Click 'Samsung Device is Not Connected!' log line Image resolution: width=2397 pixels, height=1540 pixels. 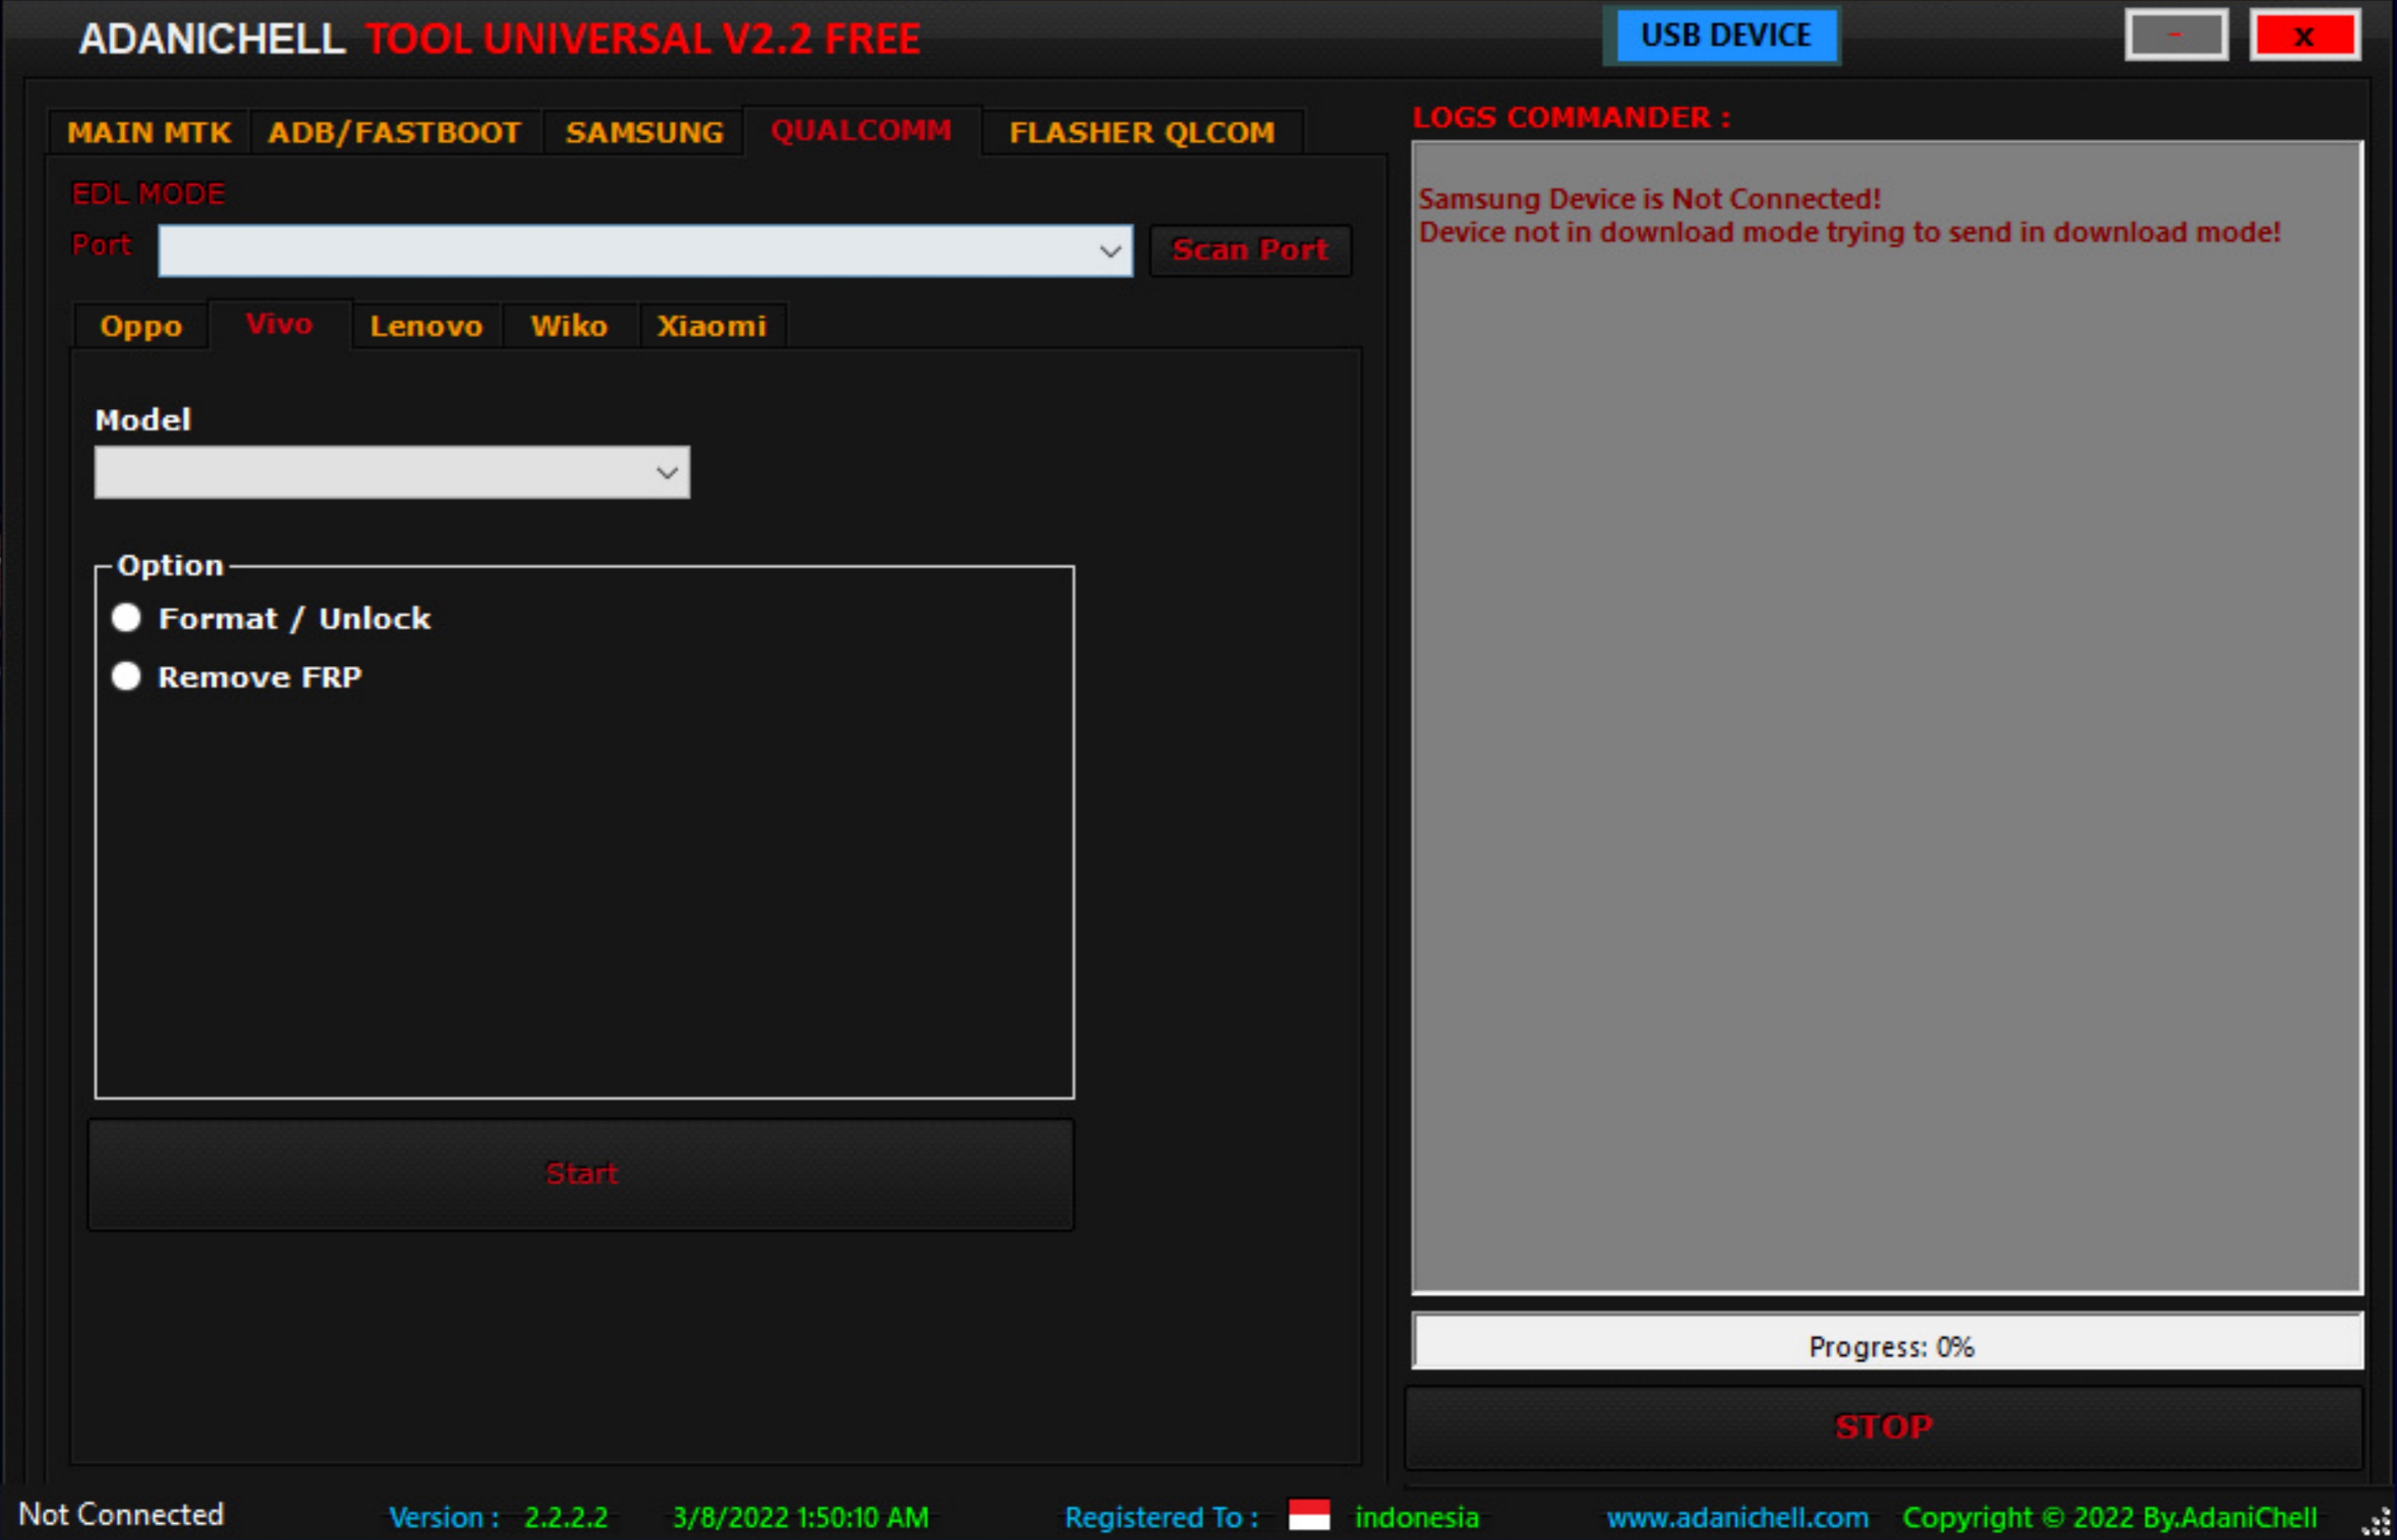click(1649, 199)
